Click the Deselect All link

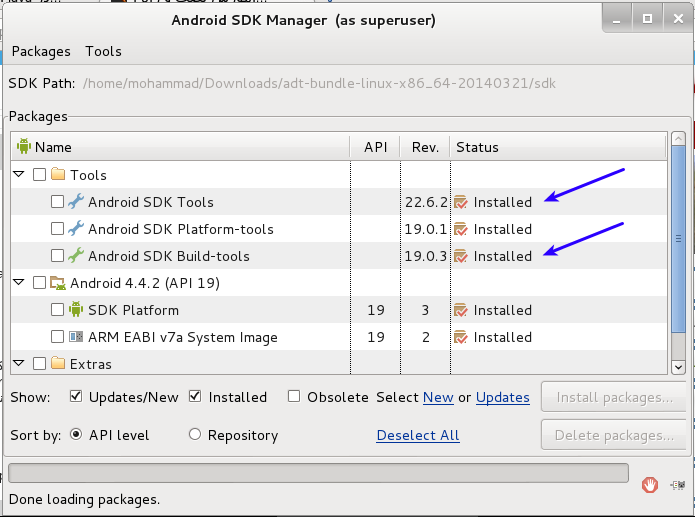418,435
